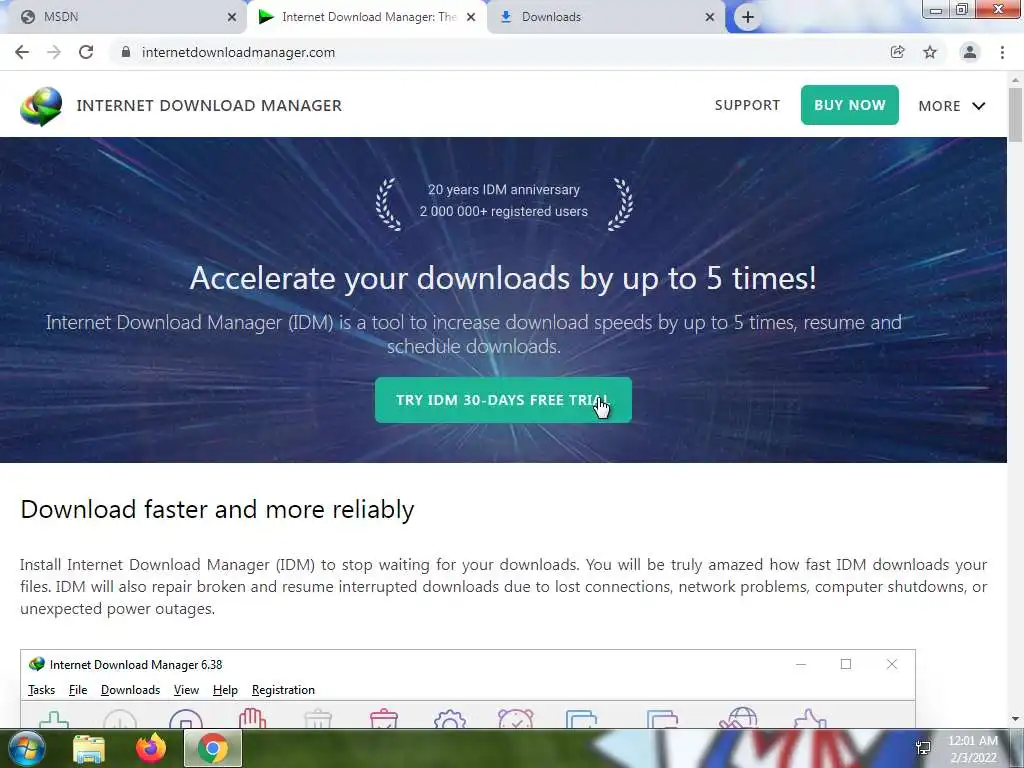Click the BUY NOW button
This screenshot has height=768, width=1024.
tap(850, 105)
